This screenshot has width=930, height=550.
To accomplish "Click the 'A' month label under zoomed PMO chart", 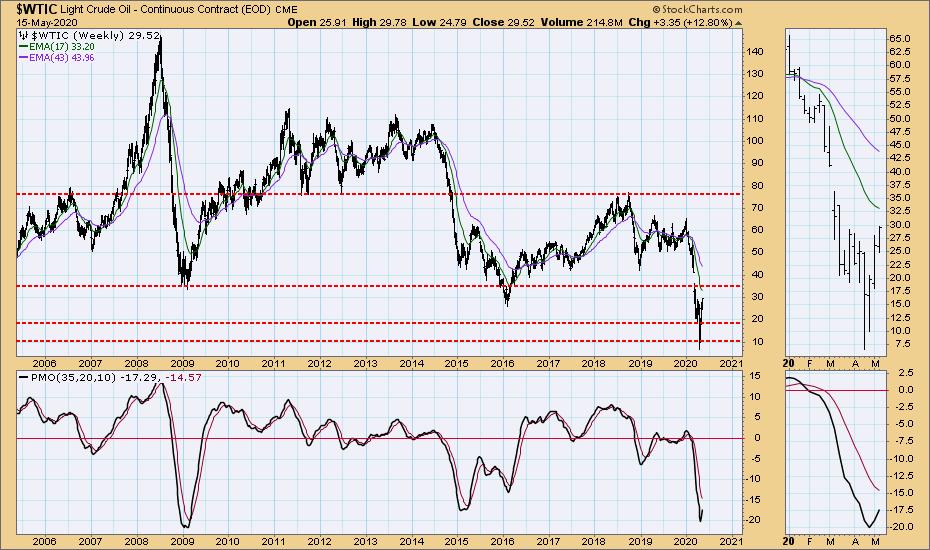I will coord(855,541).
